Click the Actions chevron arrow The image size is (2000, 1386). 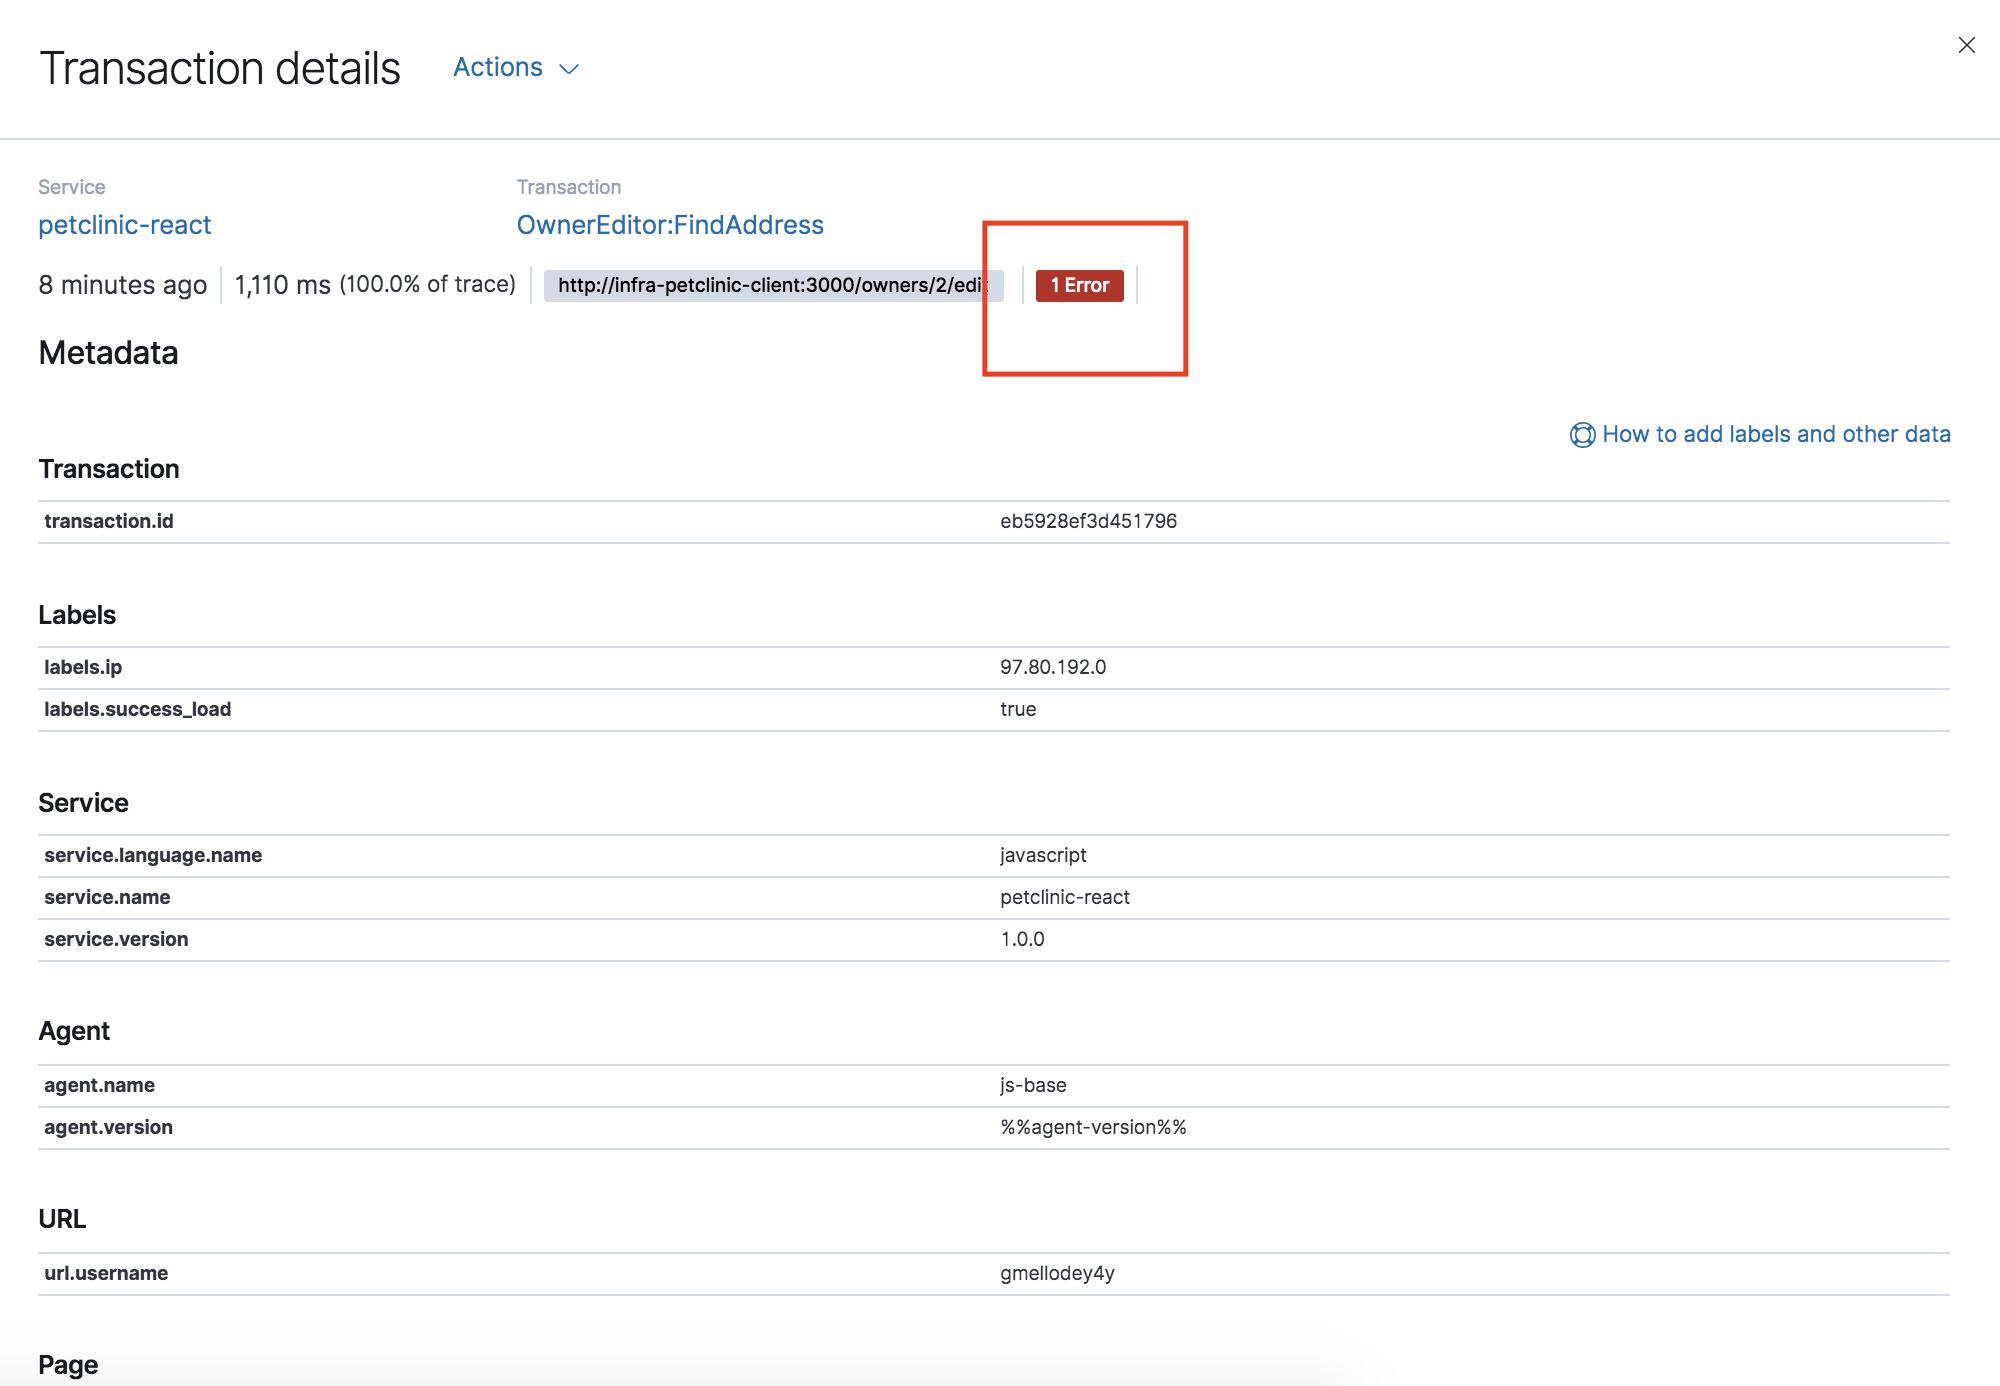tap(569, 69)
